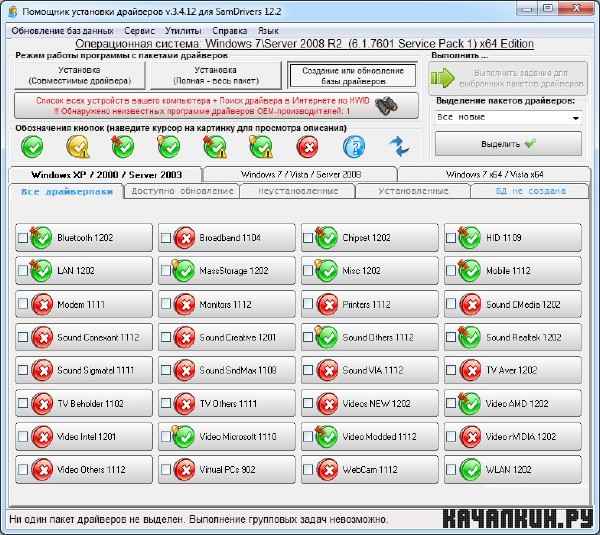The height and width of the screenshot is (535, 600).
Task: Click the Sound Realtek 1202 status icon
Action: (470, 338)
